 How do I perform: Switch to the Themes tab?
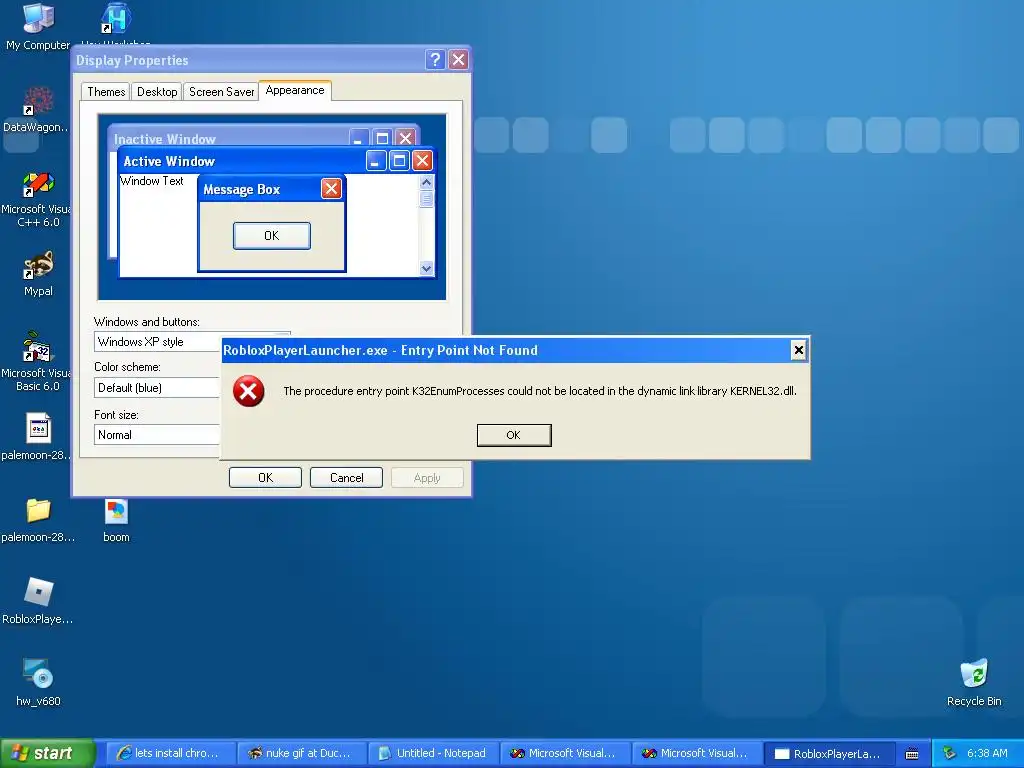pos(106,91)
